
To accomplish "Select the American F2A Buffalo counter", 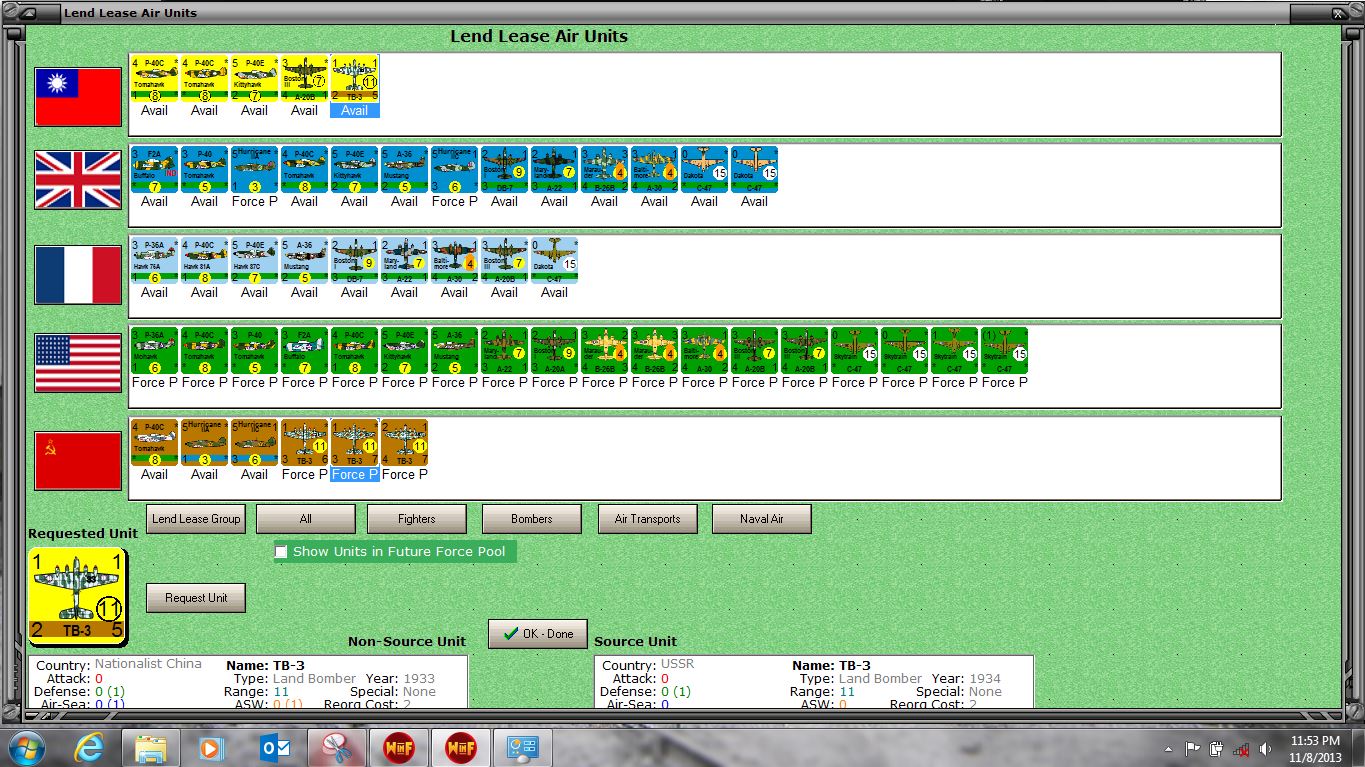I will [x=304, y=351].
